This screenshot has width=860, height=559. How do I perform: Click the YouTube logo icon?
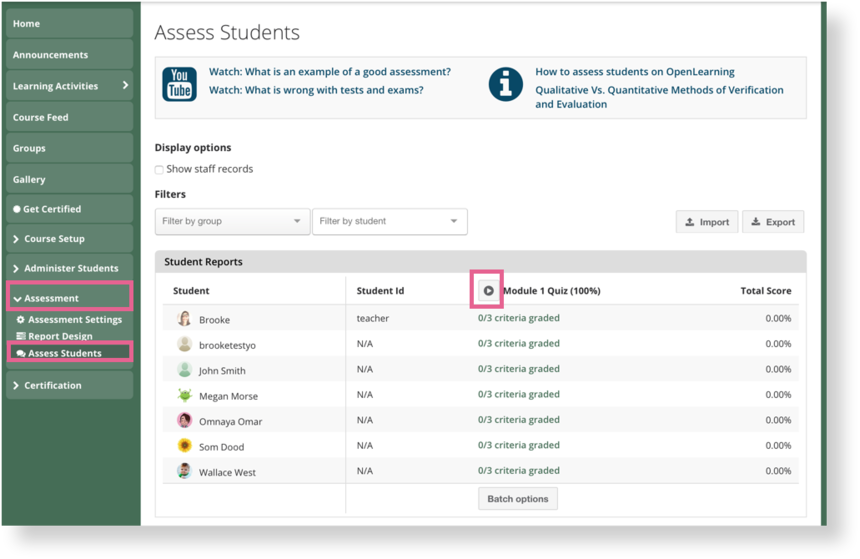point(179,84)
